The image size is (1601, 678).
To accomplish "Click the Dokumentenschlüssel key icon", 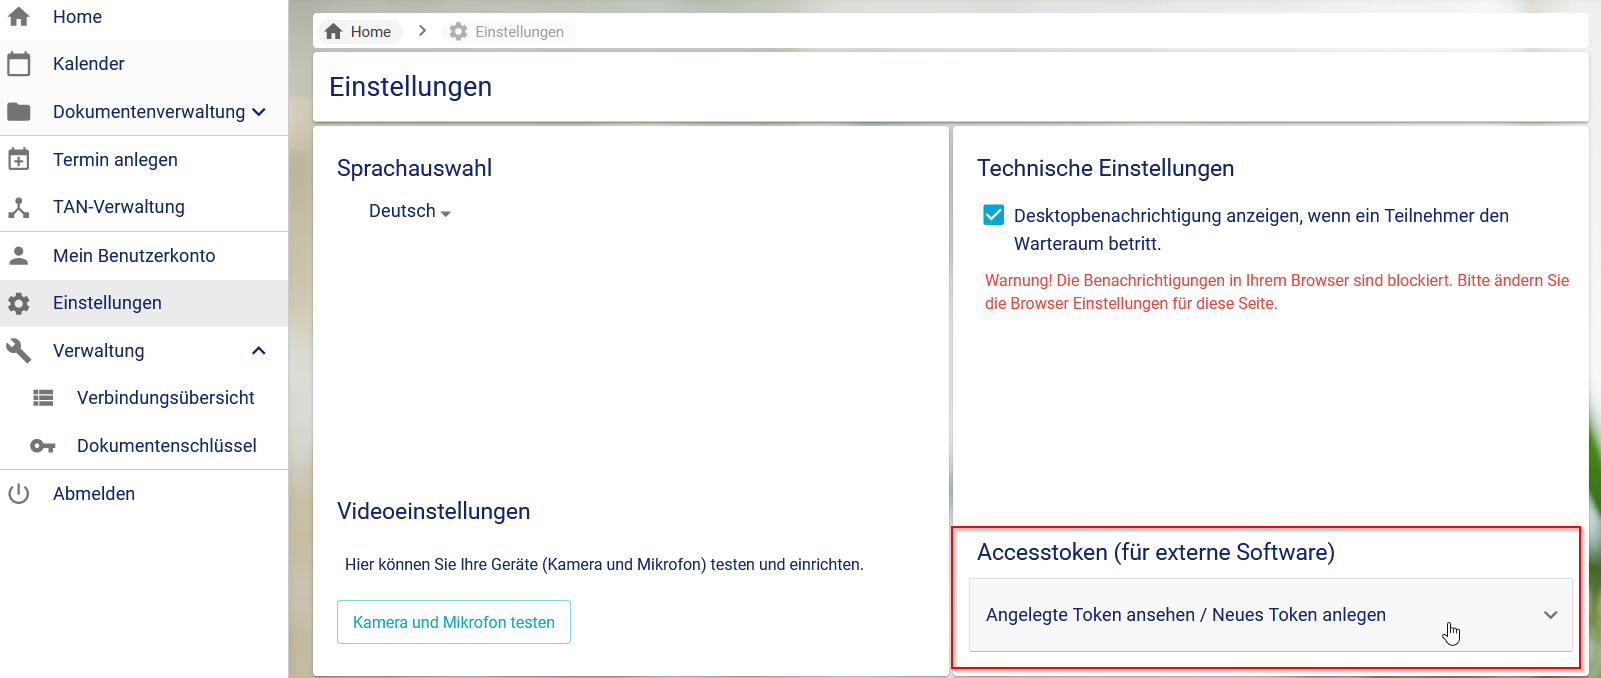I will pos(42,446).
